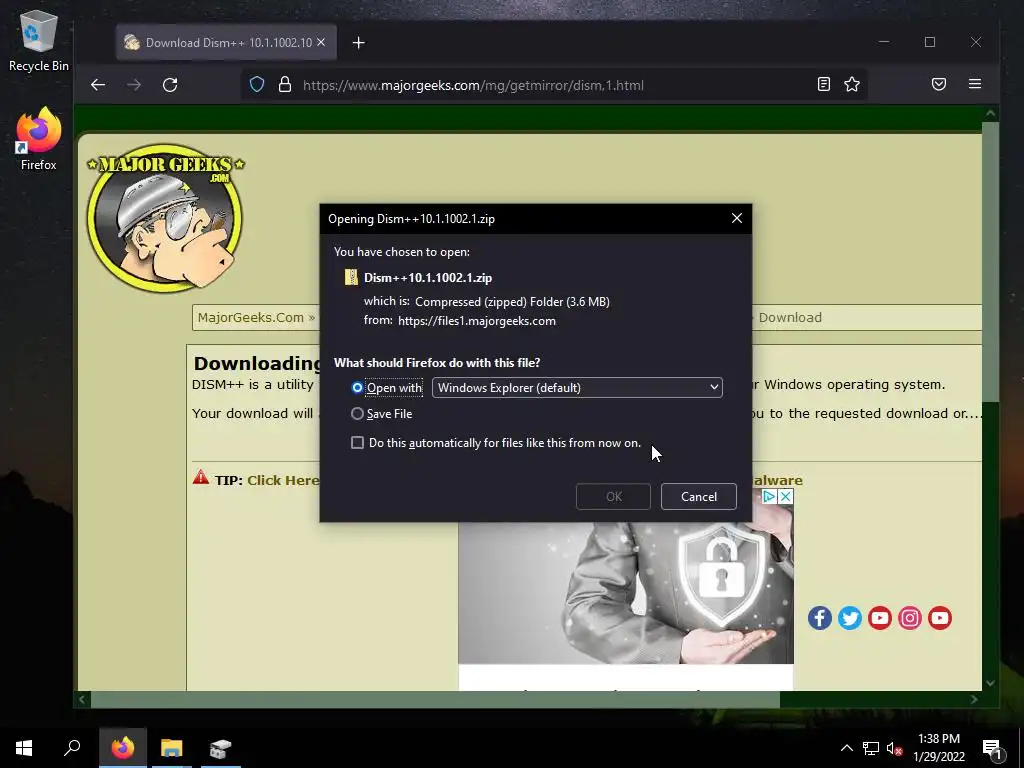Image resolution: width=1024 pixels, height=768 pixels.
Task: Select the Open with radio button
Action: point(357,387)
